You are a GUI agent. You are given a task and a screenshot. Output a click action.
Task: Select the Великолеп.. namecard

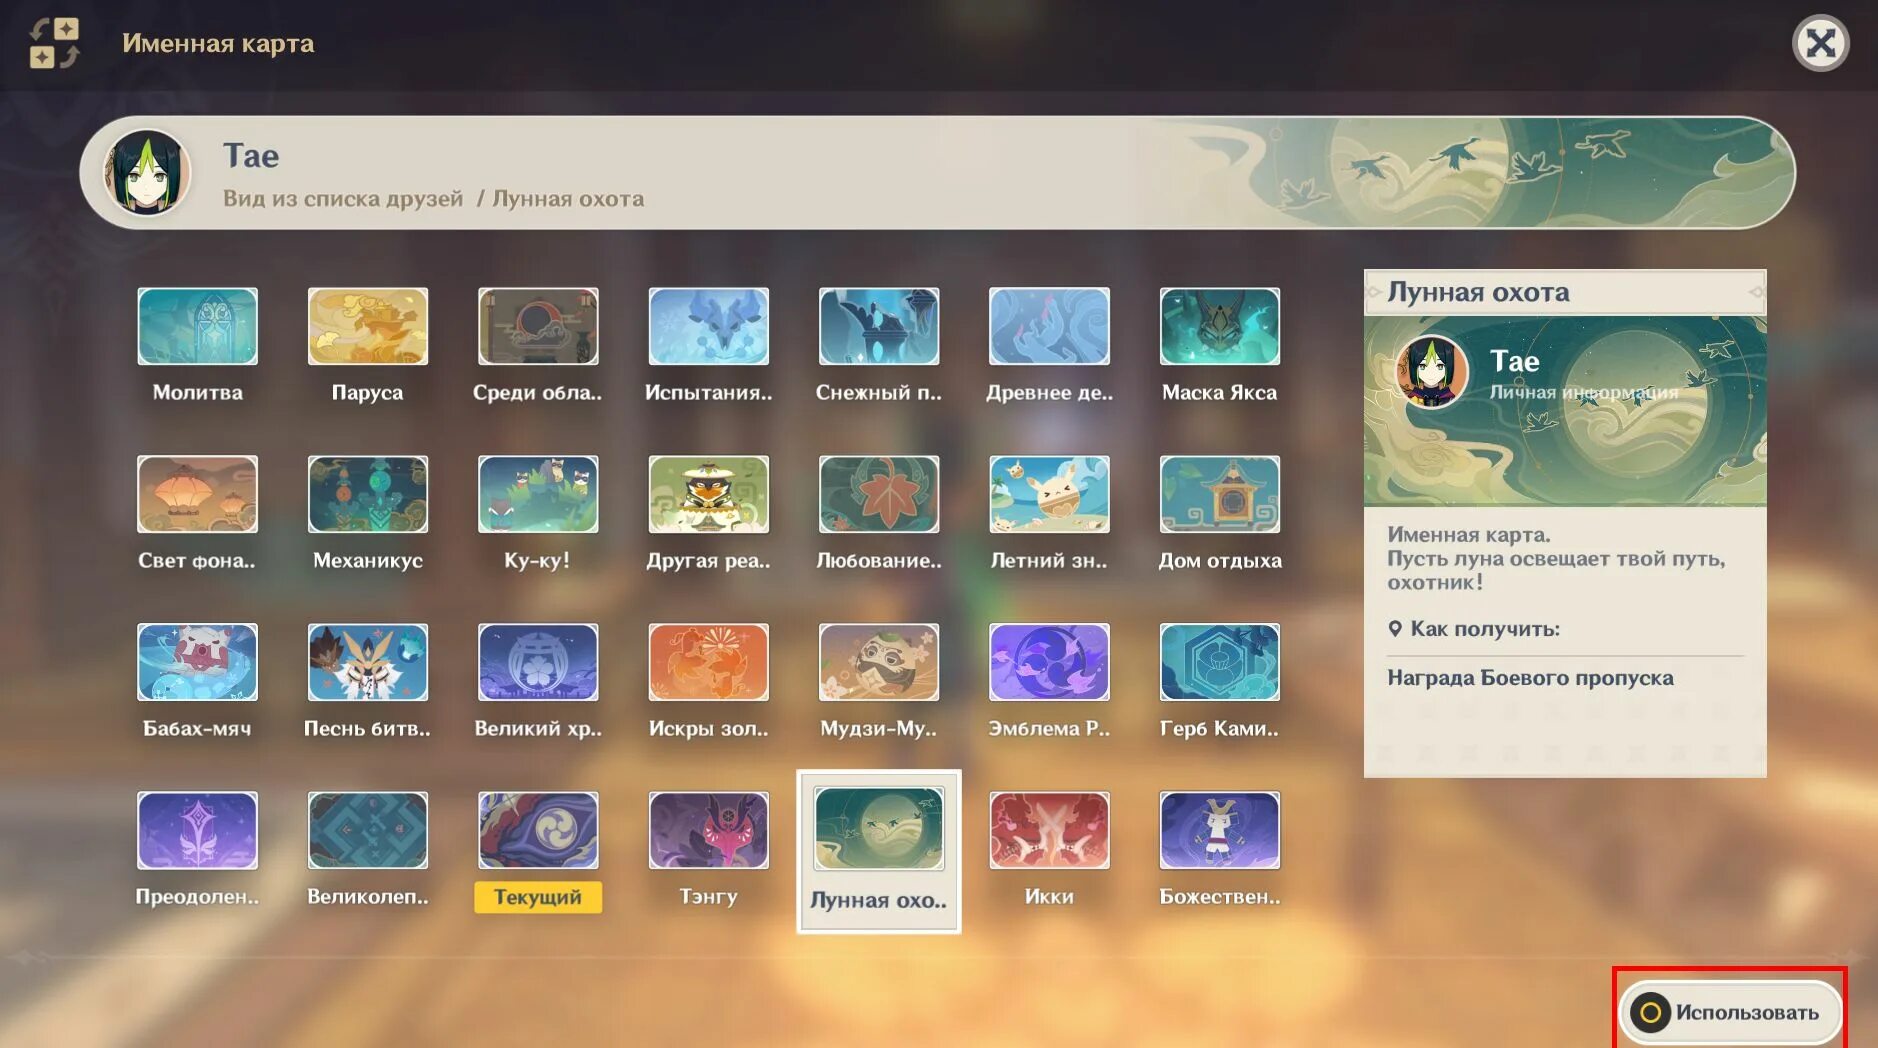point(367,831)
